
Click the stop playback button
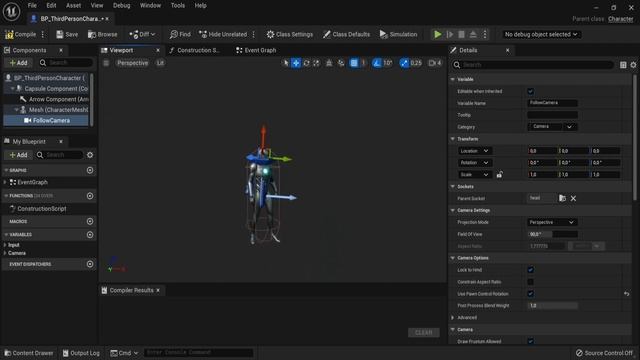click(x=461, y=35)
